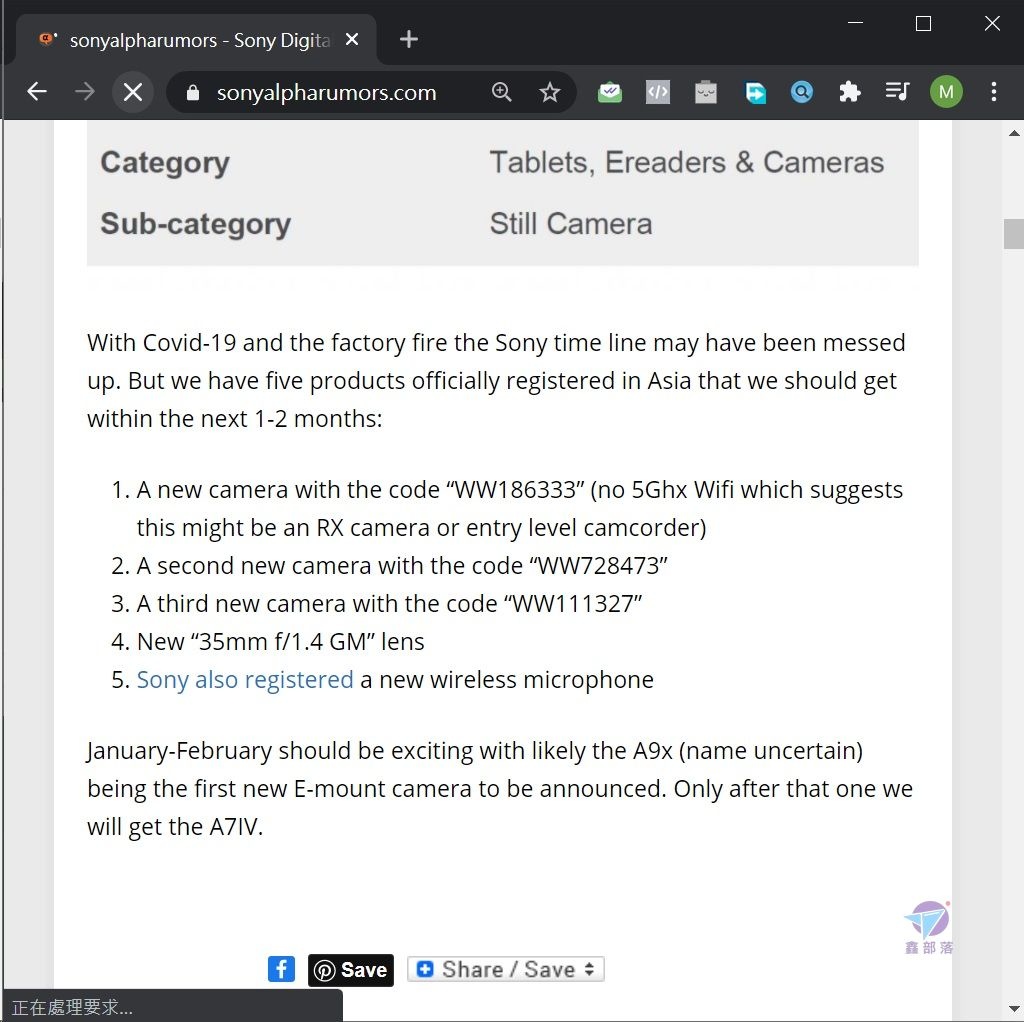The width and height of the screenshot is (1024, 1022).
Task: Go back to the previous page
Action: click(37, 92)
